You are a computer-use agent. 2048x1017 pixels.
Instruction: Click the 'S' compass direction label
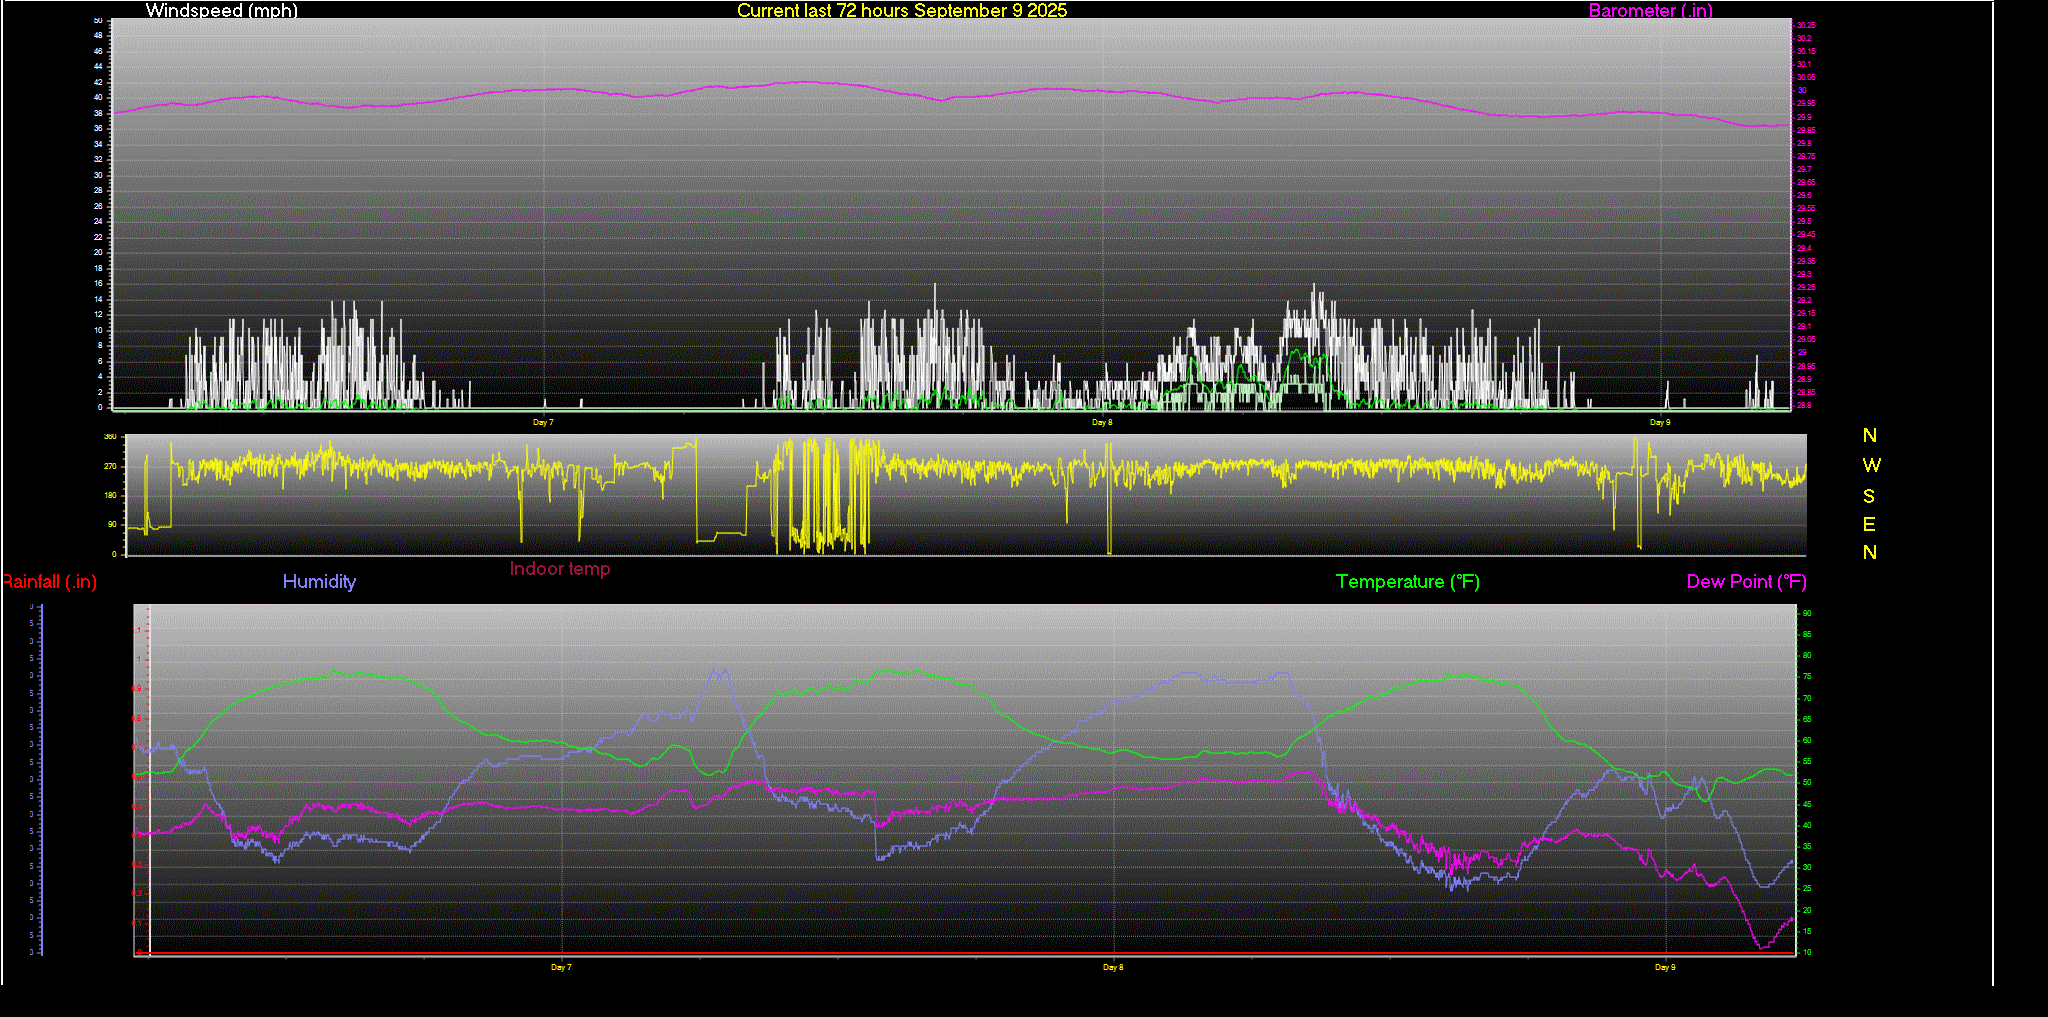1869,496
